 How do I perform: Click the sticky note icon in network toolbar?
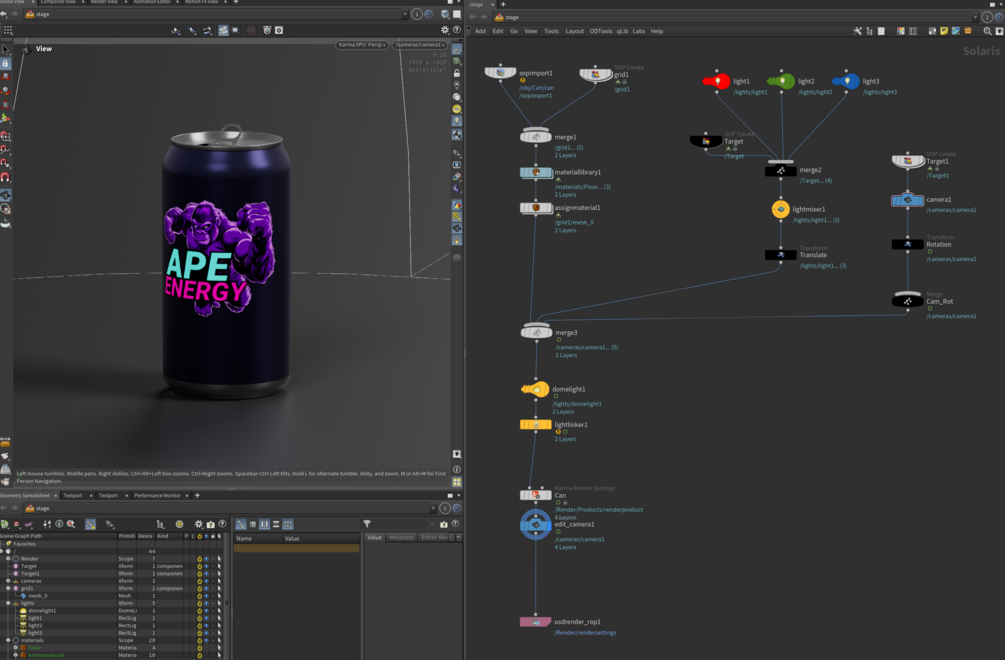point(944,31)
